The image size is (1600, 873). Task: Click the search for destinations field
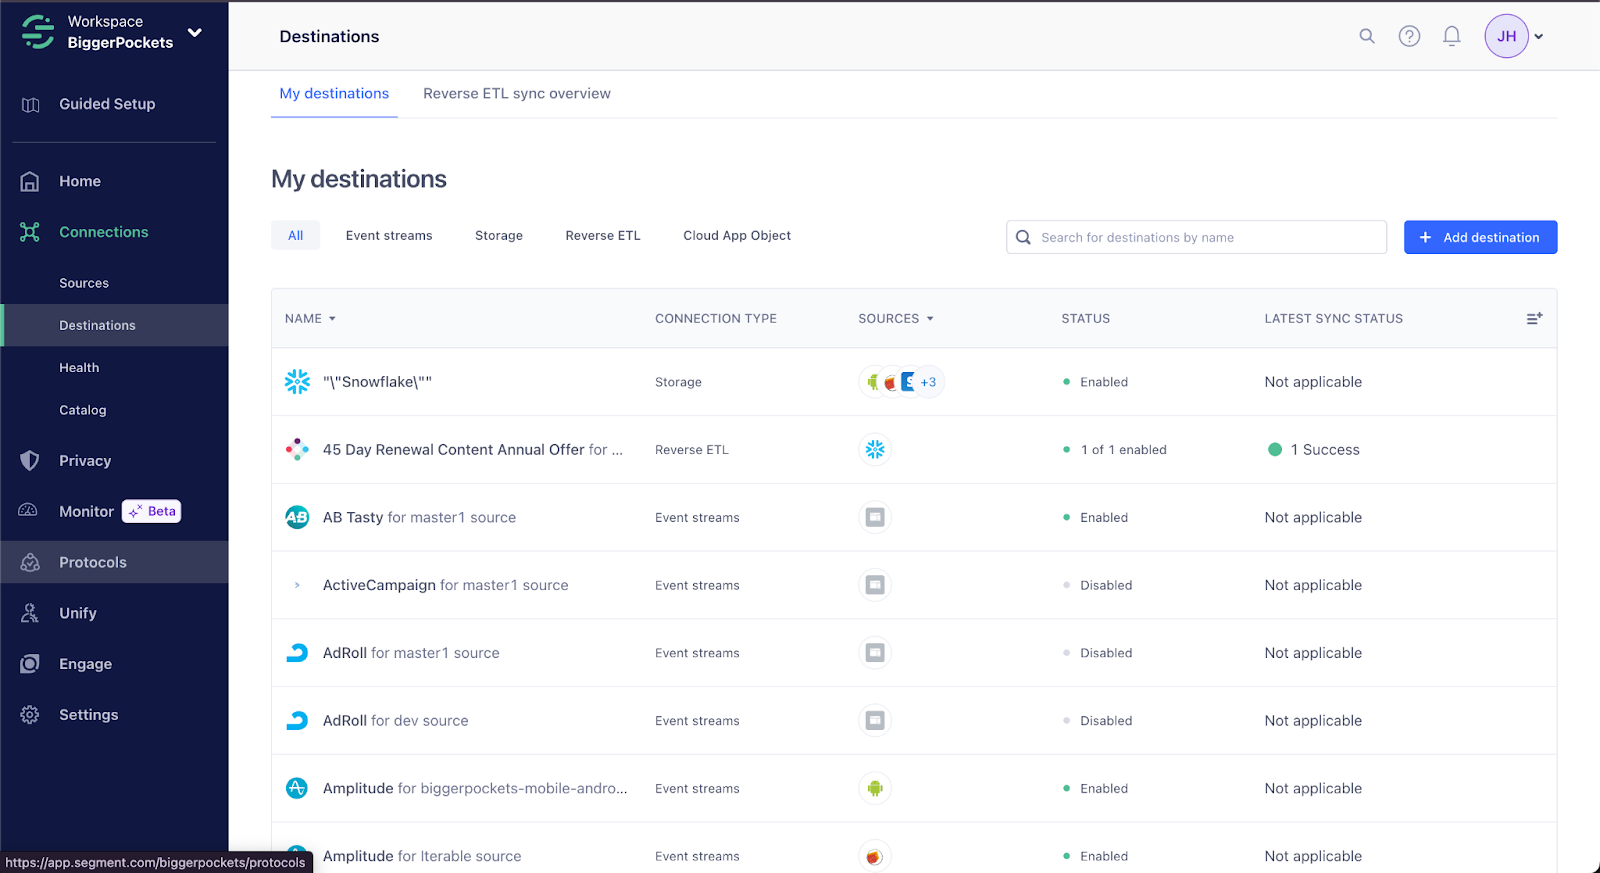tap(1195, 237)
